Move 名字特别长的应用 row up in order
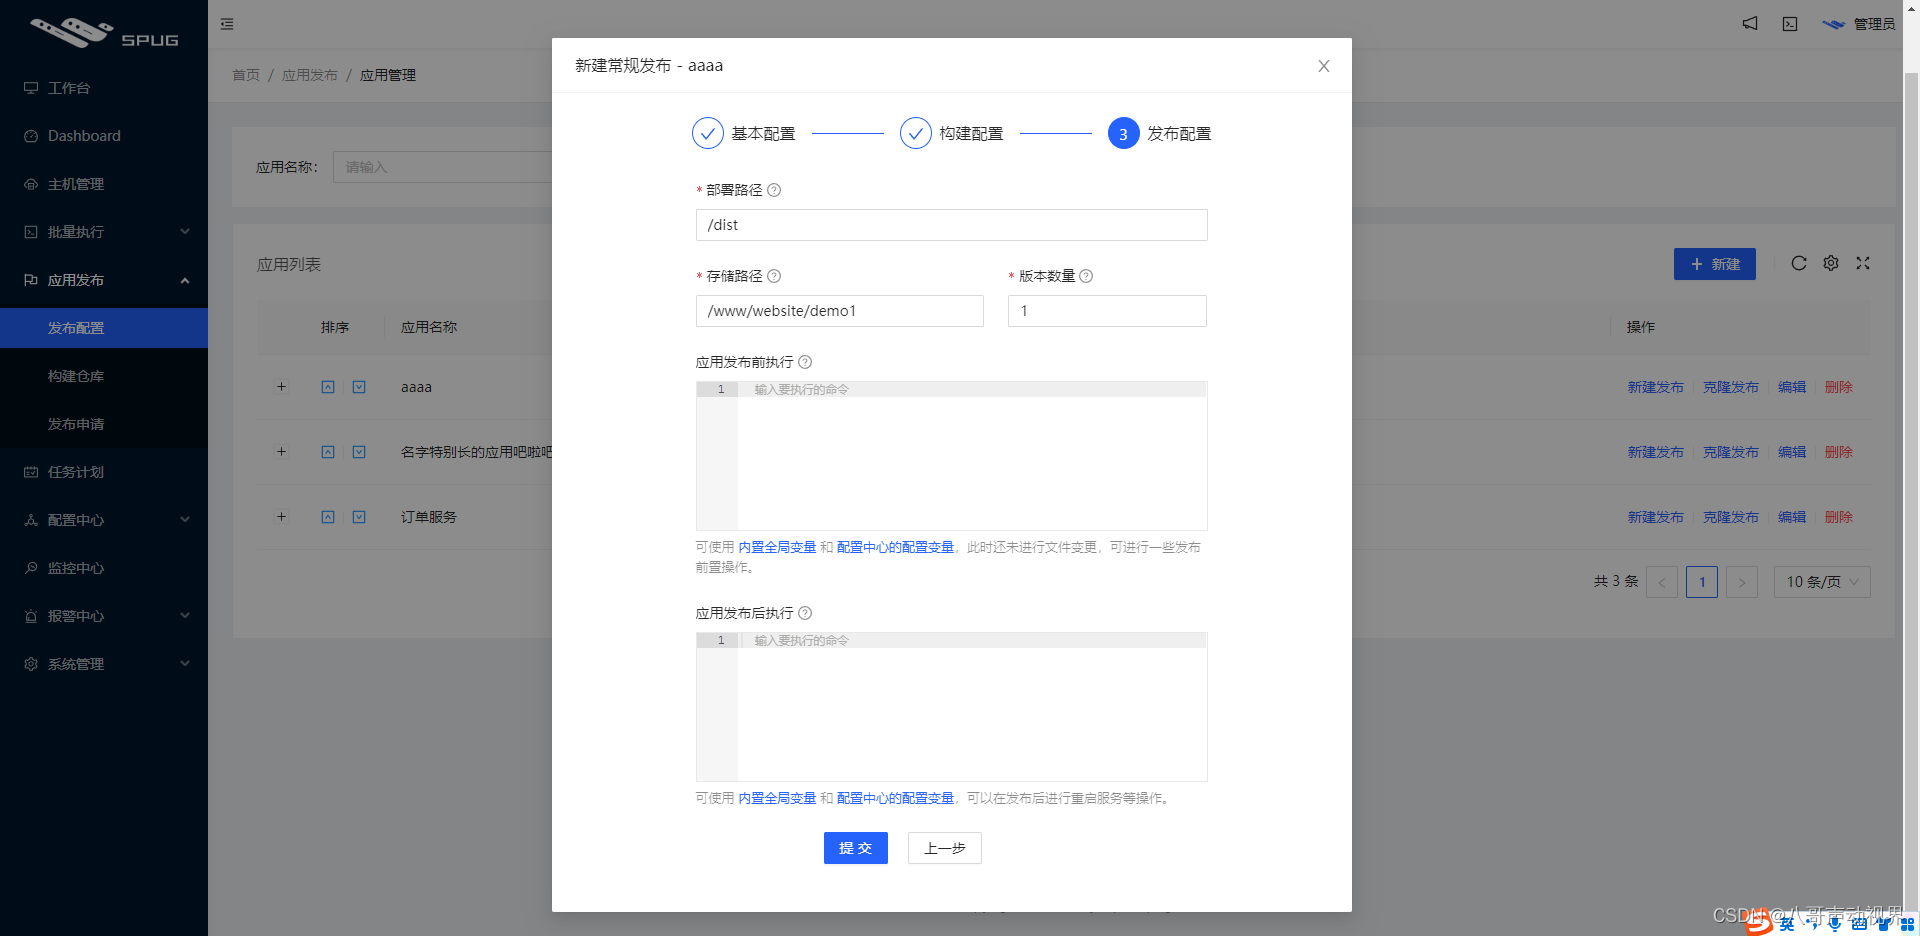Screen dimensions: 1920x936 pyautogui.click(x=328, y=452)
